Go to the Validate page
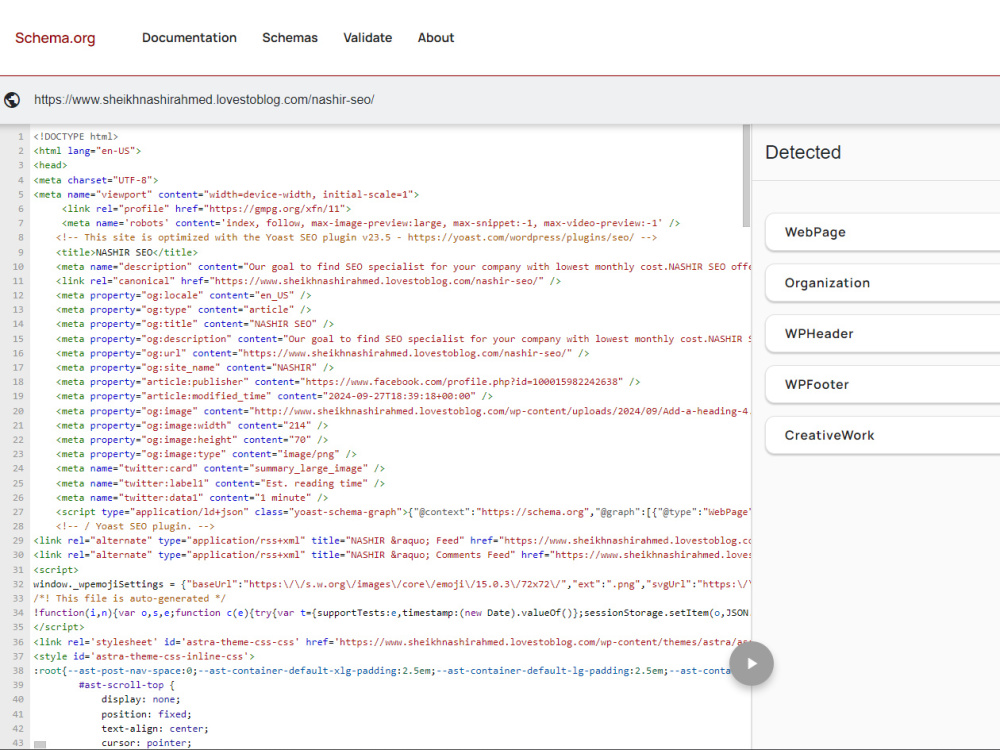 tap(367, 38)
